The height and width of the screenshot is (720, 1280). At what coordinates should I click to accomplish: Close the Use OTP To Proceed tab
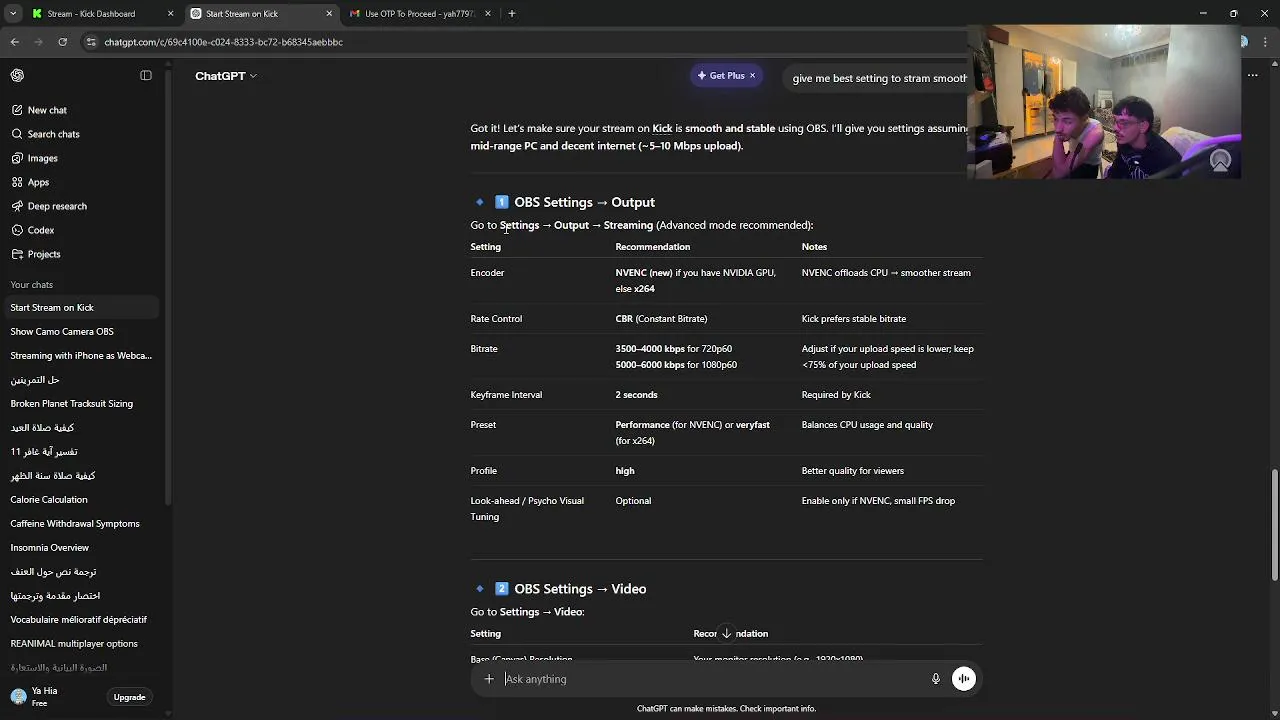pyautogui.click(x=488, y=14)
